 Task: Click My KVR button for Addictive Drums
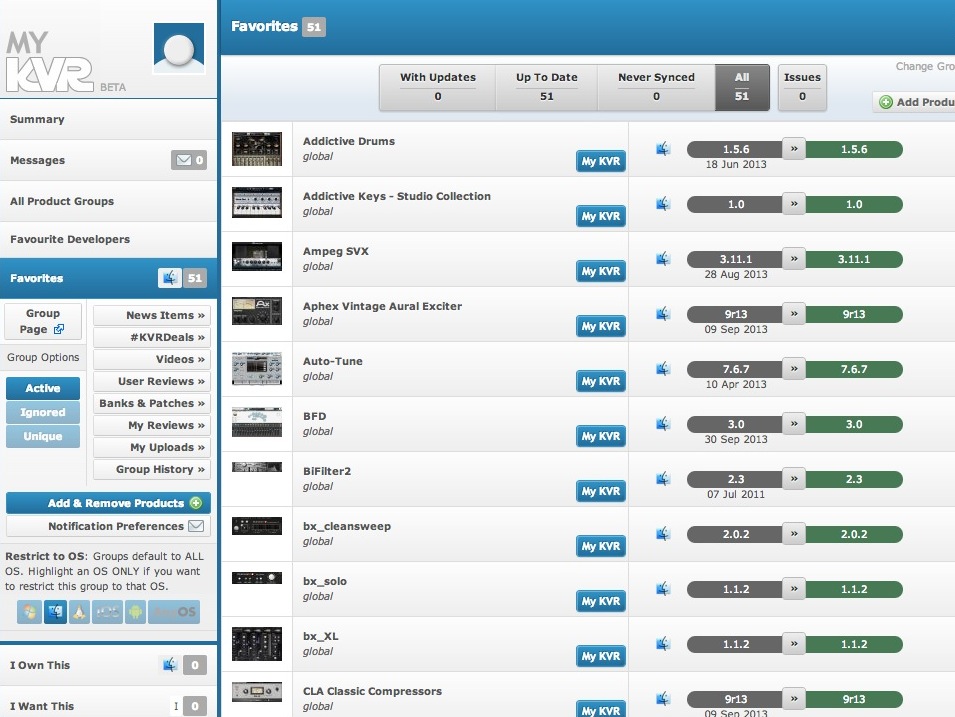(601, 161)
